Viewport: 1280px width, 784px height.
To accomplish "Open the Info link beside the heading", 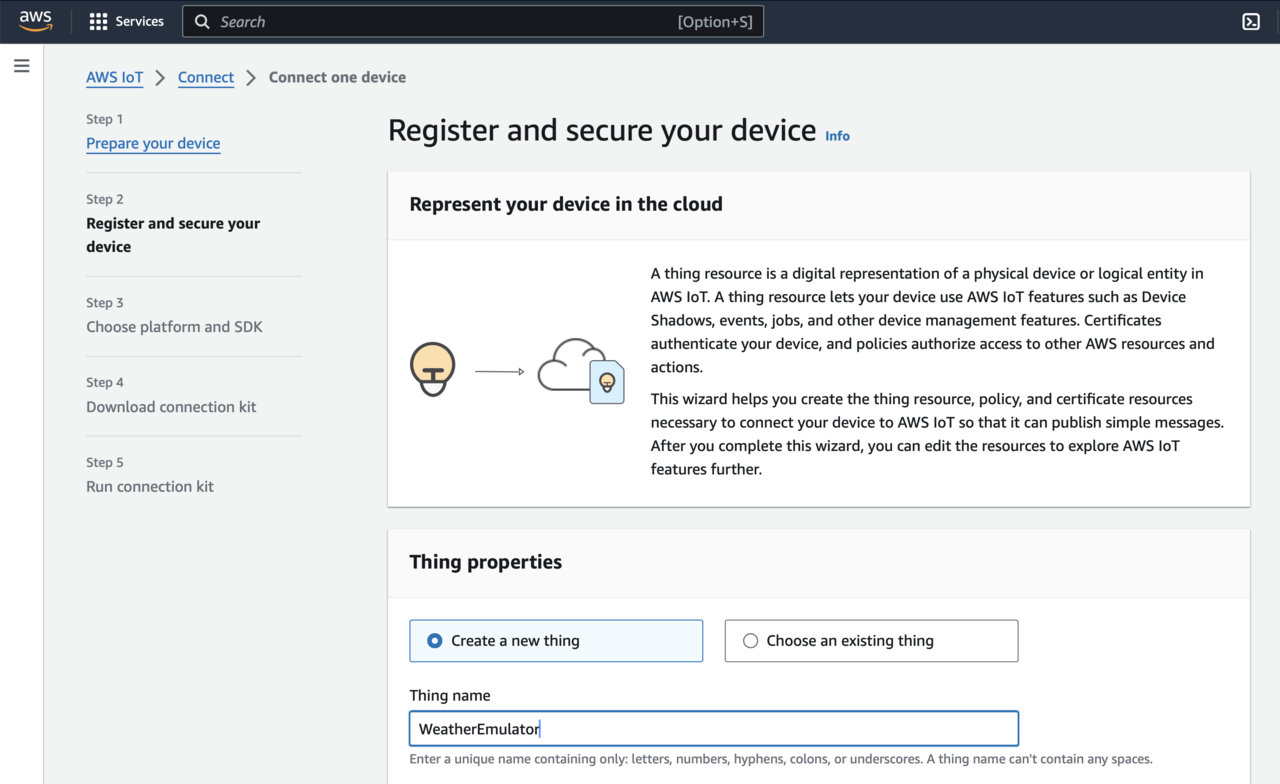I will (x=837, y=136).
